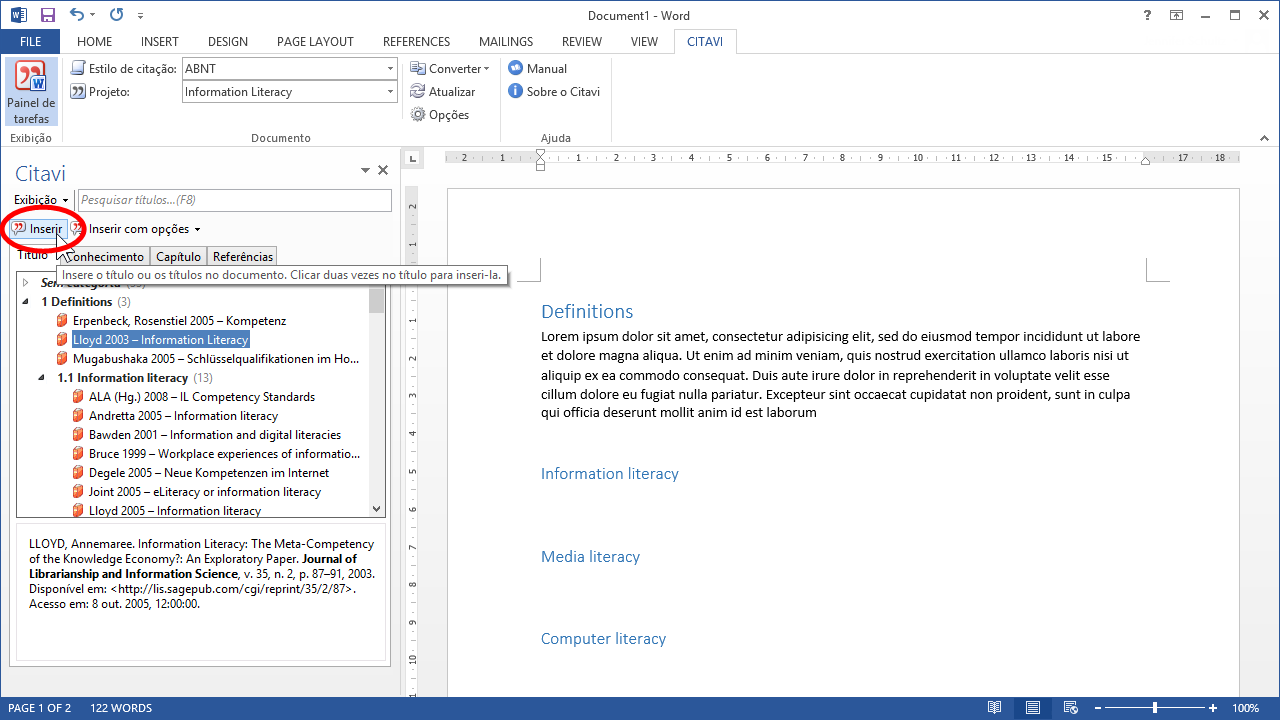The width and height of the screenshot is (1280, 720).
Task: Open the DESIGN ribbon tab
Action: tap(228, 42)
